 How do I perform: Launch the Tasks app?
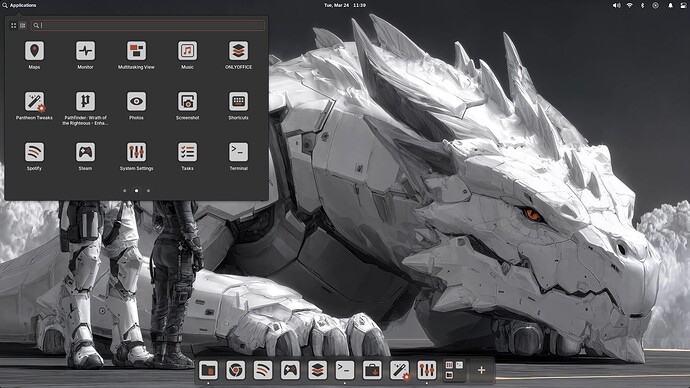(187, 156)
